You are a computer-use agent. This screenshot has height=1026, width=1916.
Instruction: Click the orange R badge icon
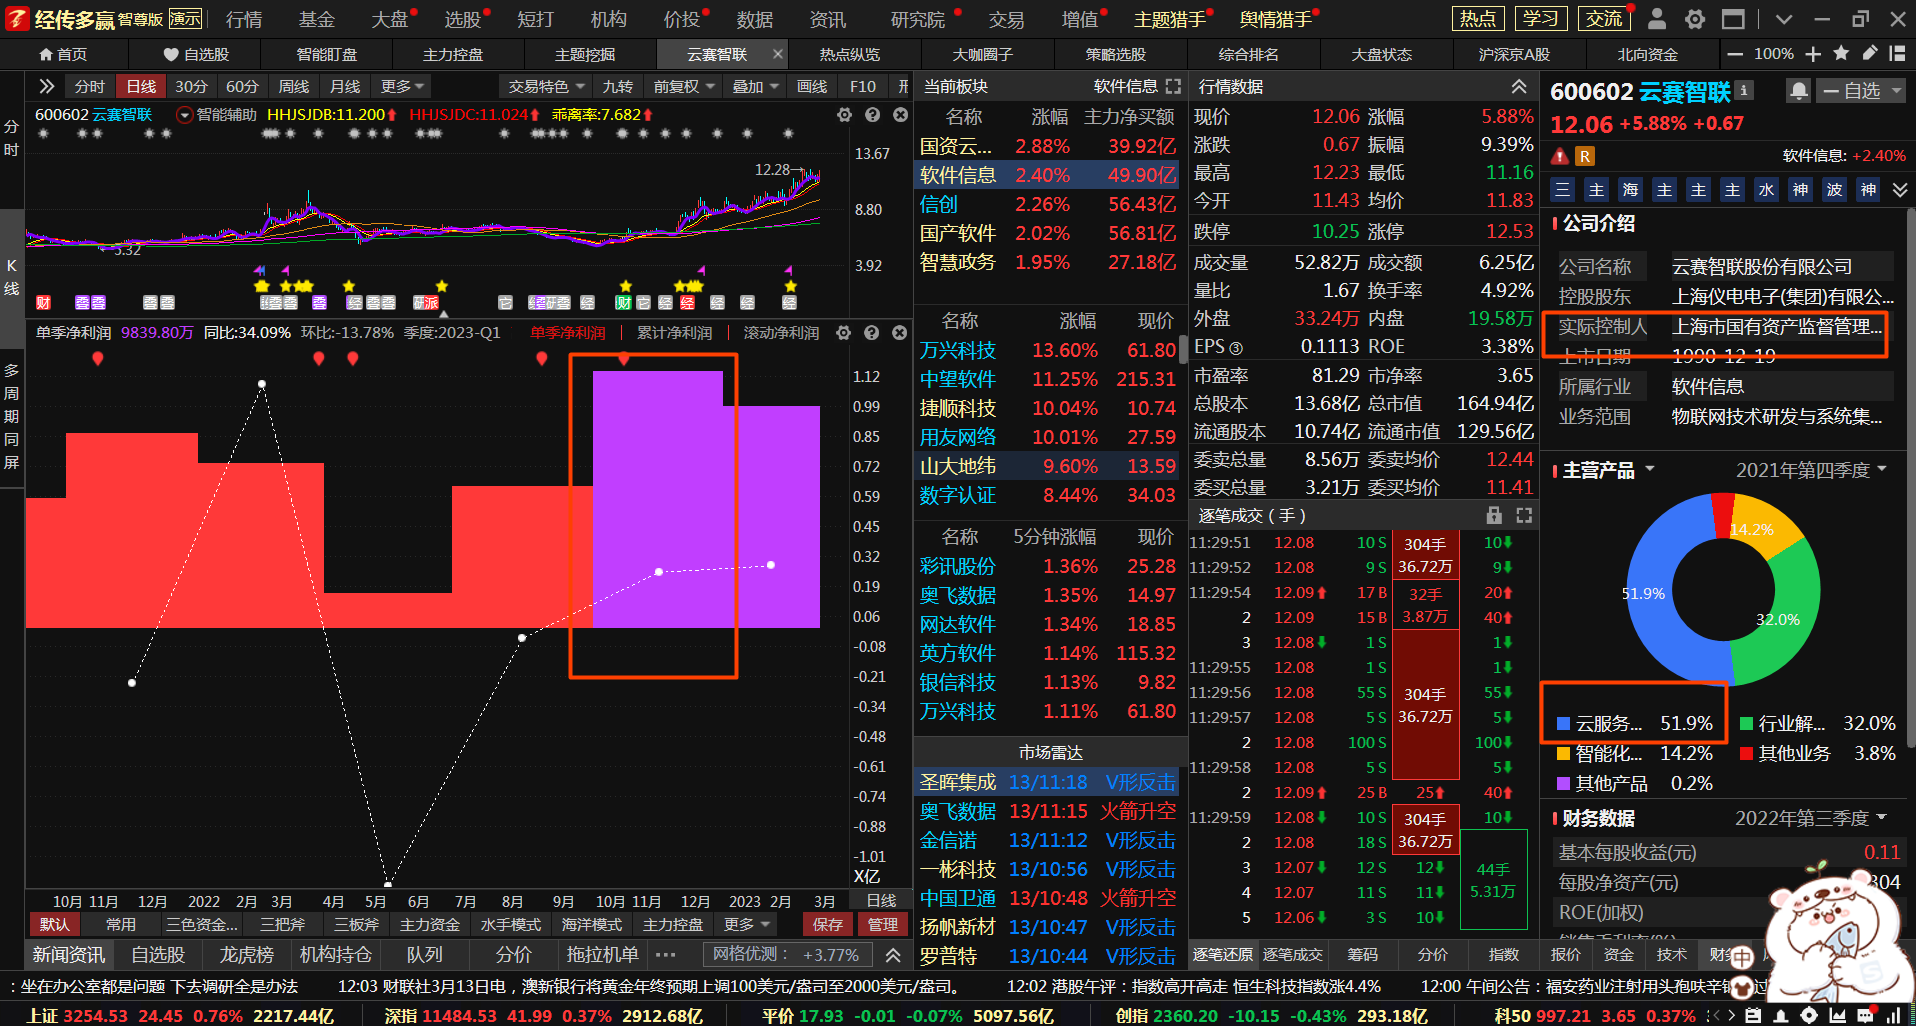1584,156
